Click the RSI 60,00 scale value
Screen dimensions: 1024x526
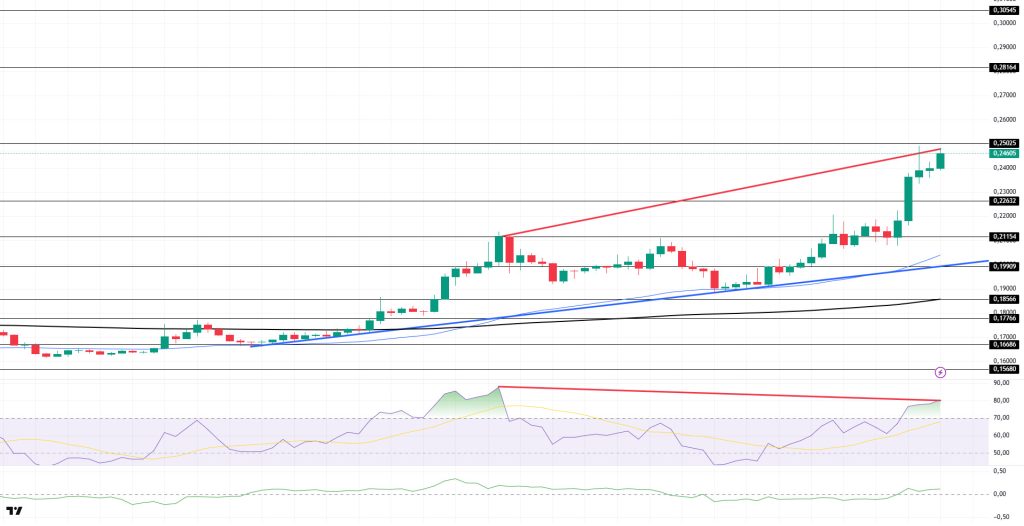click(1002, 435)
